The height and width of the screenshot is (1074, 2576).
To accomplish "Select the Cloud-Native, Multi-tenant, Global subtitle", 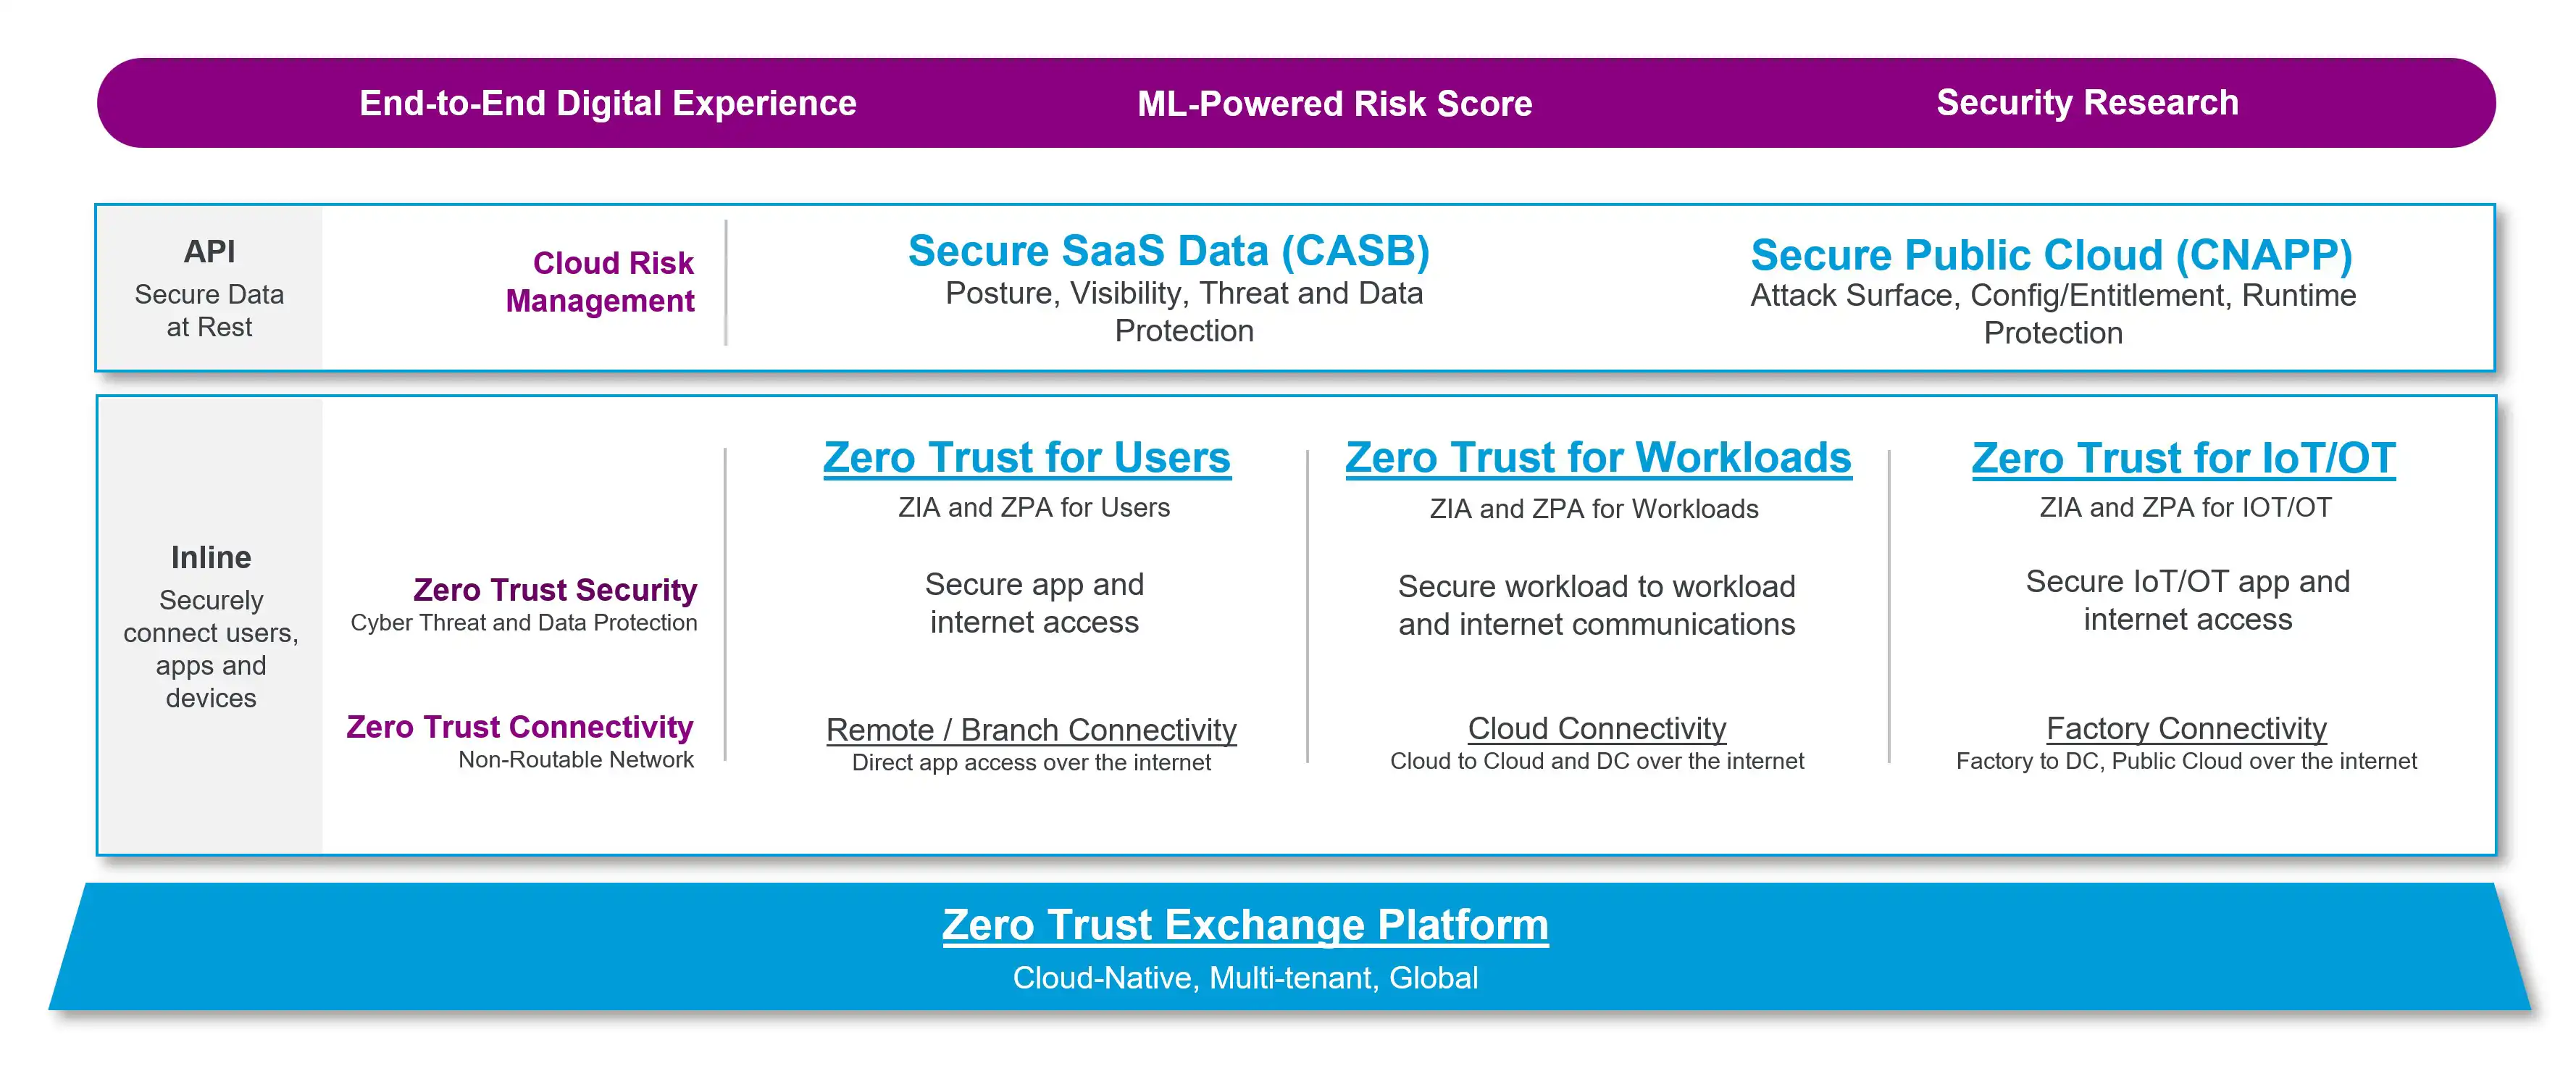I will click(1245, 977).
